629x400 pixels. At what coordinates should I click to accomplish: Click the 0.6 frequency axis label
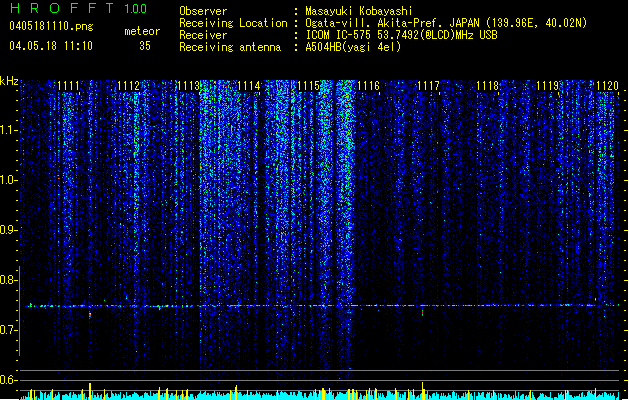pyautogui.click(x=8, y=380)
